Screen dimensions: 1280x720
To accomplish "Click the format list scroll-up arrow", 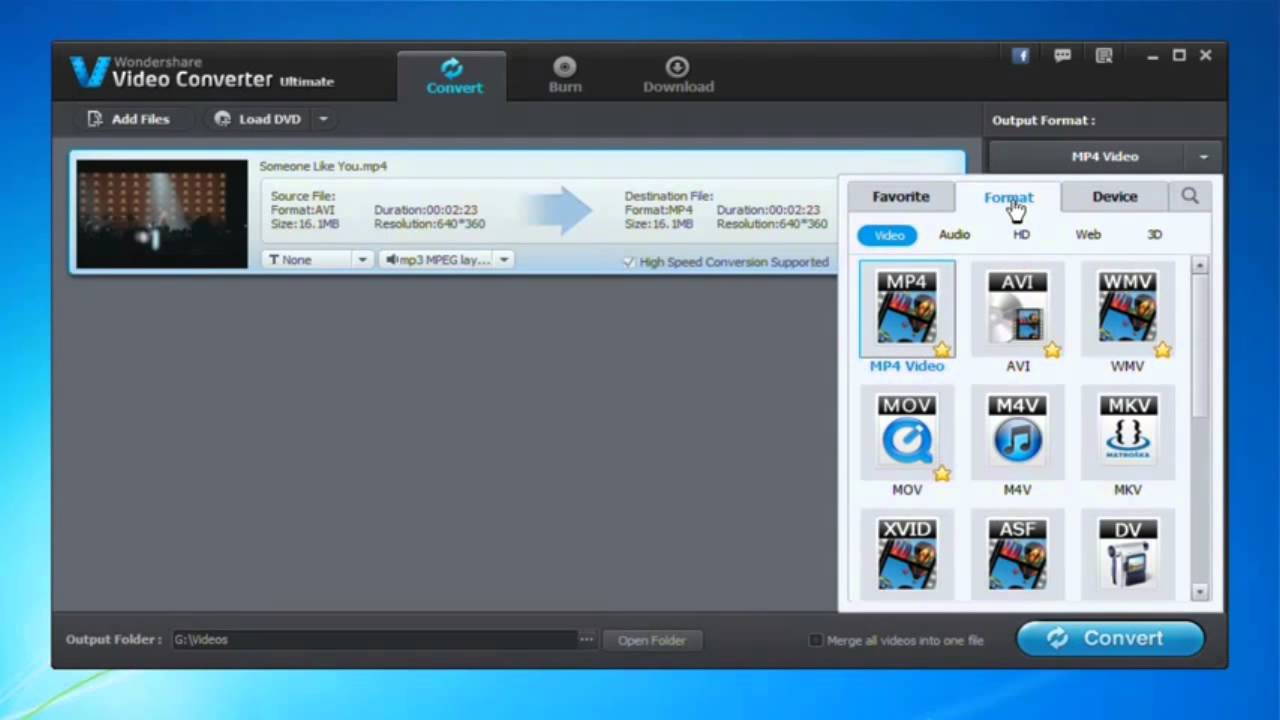I will click(x=1200, y=266).
